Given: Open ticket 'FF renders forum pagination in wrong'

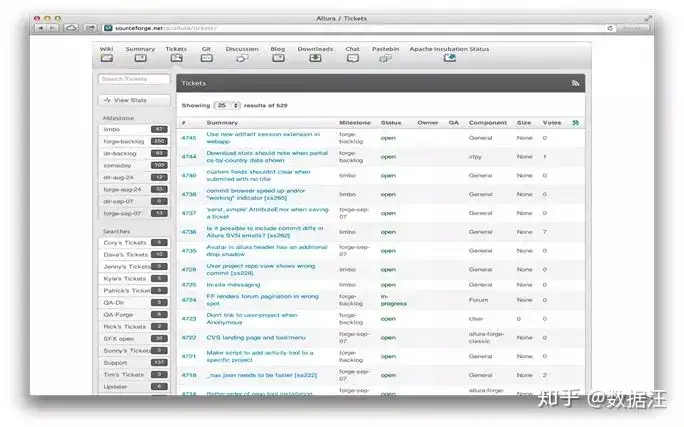Looking at the screenshot, I should pyautogui.click(x=263, y=300).
